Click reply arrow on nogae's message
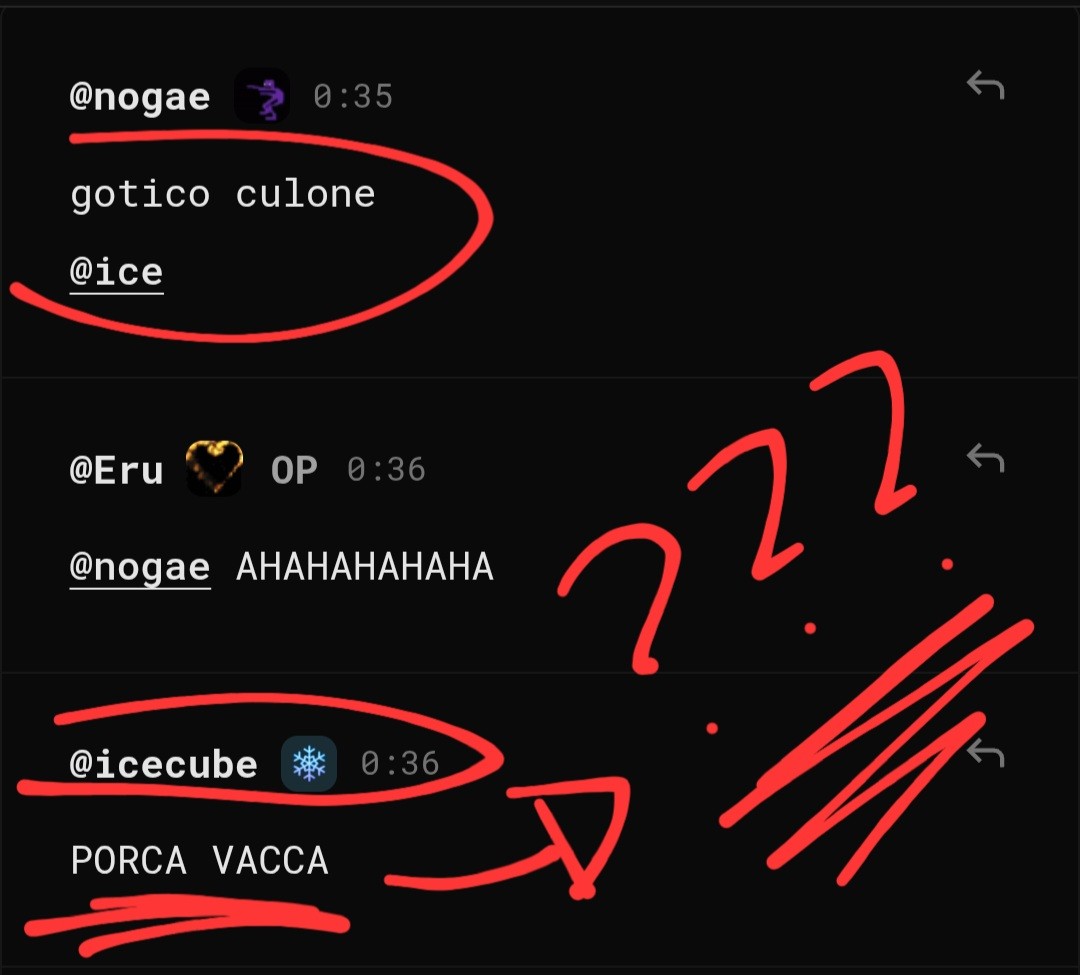This screenshot has width=1080, height=975. tap(986, 85)
